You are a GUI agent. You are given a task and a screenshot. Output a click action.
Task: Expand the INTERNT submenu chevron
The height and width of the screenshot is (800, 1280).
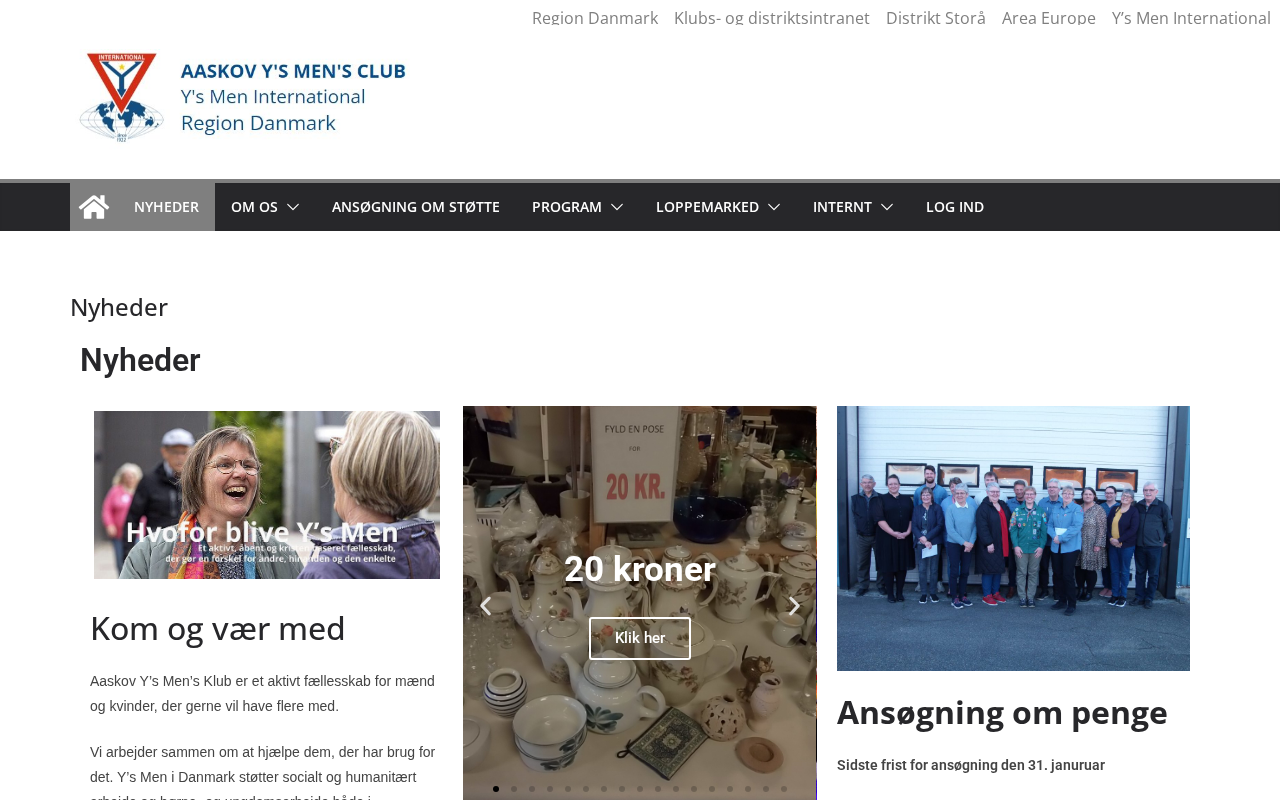[887, 207]
